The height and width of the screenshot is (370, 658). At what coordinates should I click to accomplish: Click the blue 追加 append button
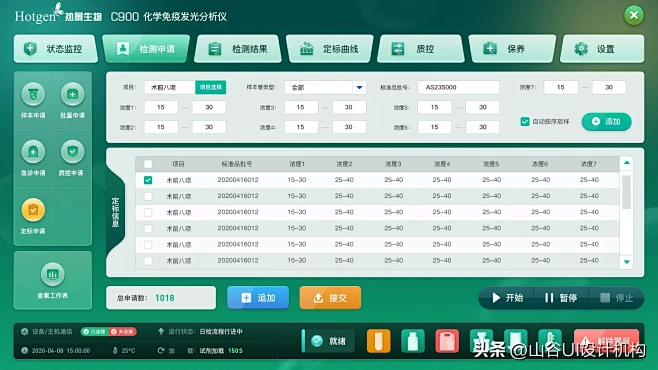[258, 298]
